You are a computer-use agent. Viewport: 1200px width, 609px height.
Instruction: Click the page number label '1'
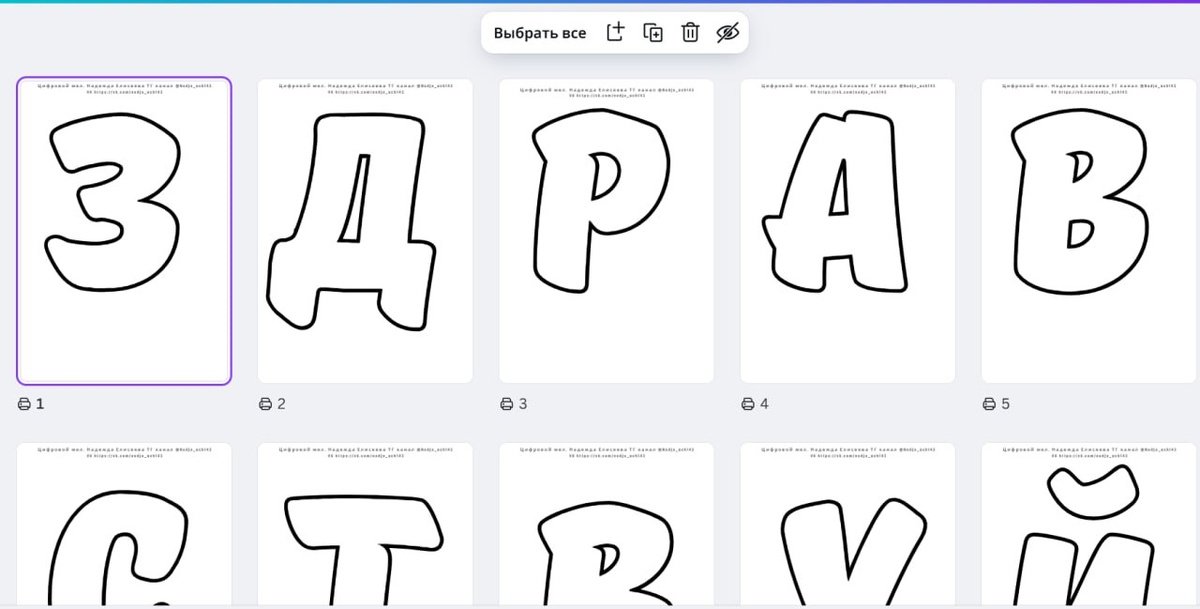coord(40,404)
